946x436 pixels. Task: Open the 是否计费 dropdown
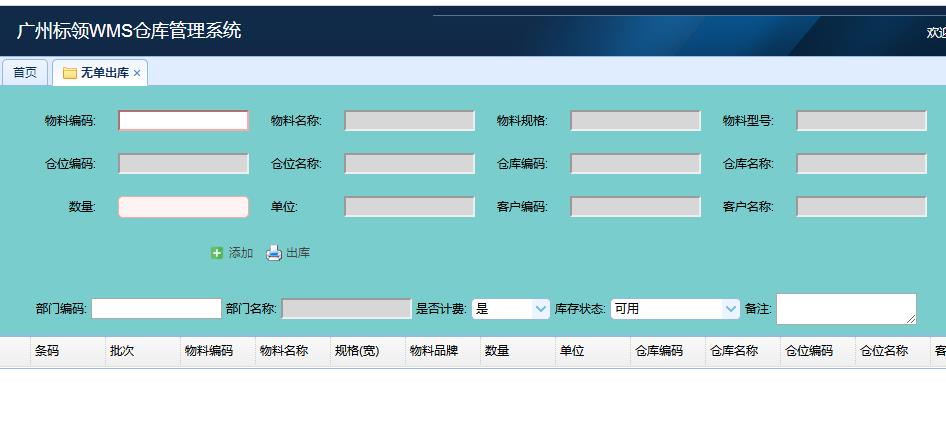click(510, 309)
